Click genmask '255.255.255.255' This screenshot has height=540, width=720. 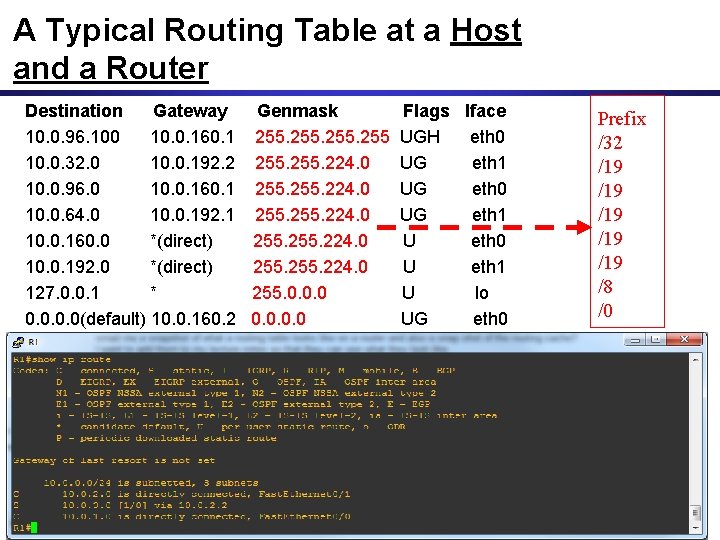pos(322,137)
